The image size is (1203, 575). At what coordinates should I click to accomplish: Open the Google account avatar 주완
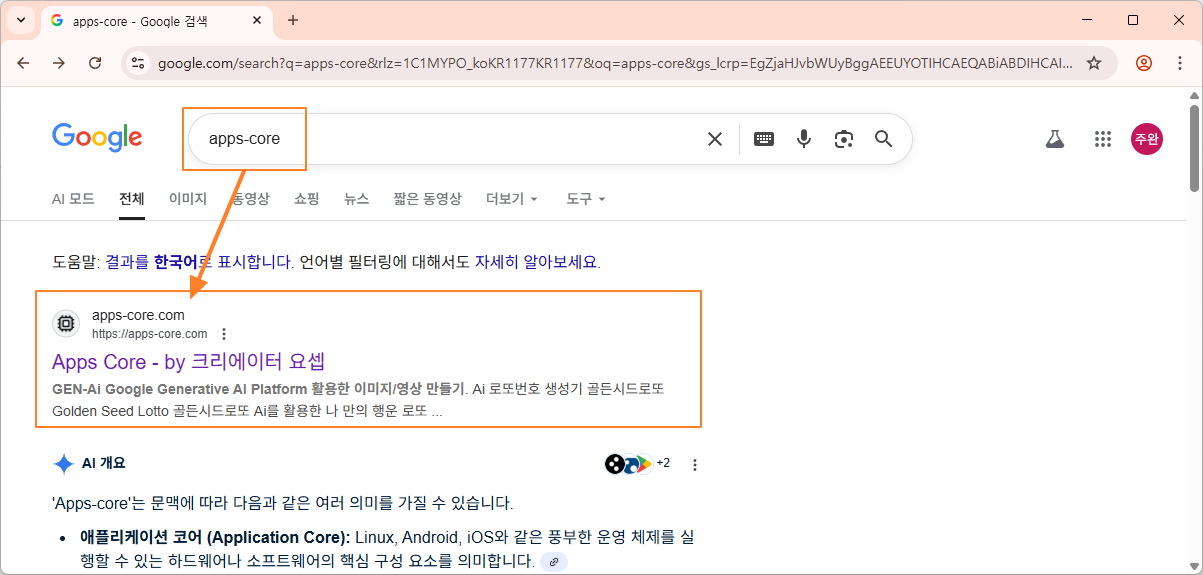coord(1147,139)
